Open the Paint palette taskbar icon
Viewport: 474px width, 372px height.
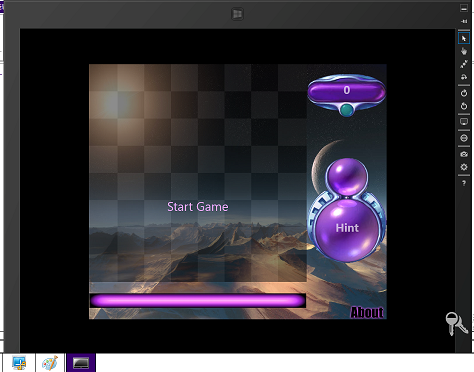pos(50,363)
